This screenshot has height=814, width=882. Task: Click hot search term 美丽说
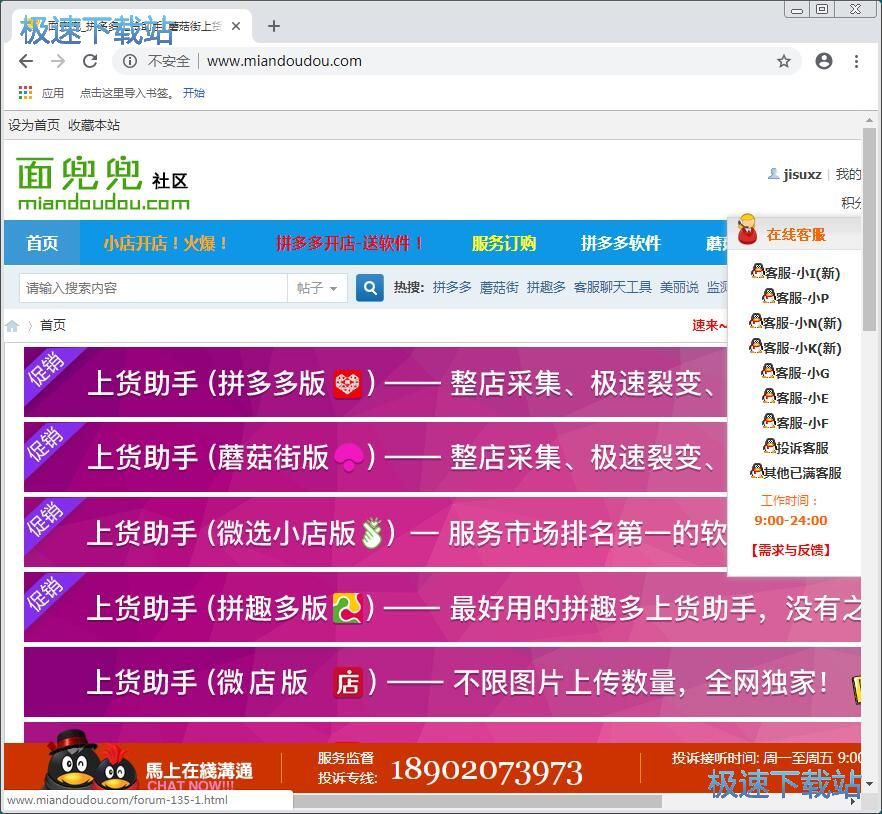[x=679, y=287]
